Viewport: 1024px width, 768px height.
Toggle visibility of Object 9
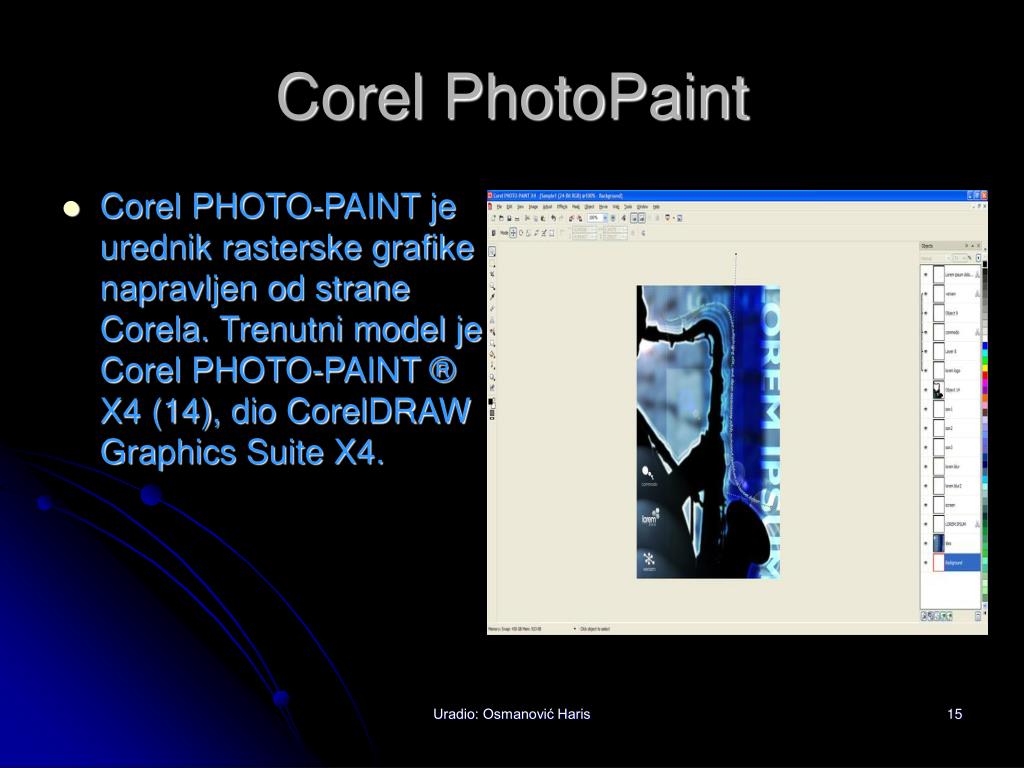[x=925, y=313]
